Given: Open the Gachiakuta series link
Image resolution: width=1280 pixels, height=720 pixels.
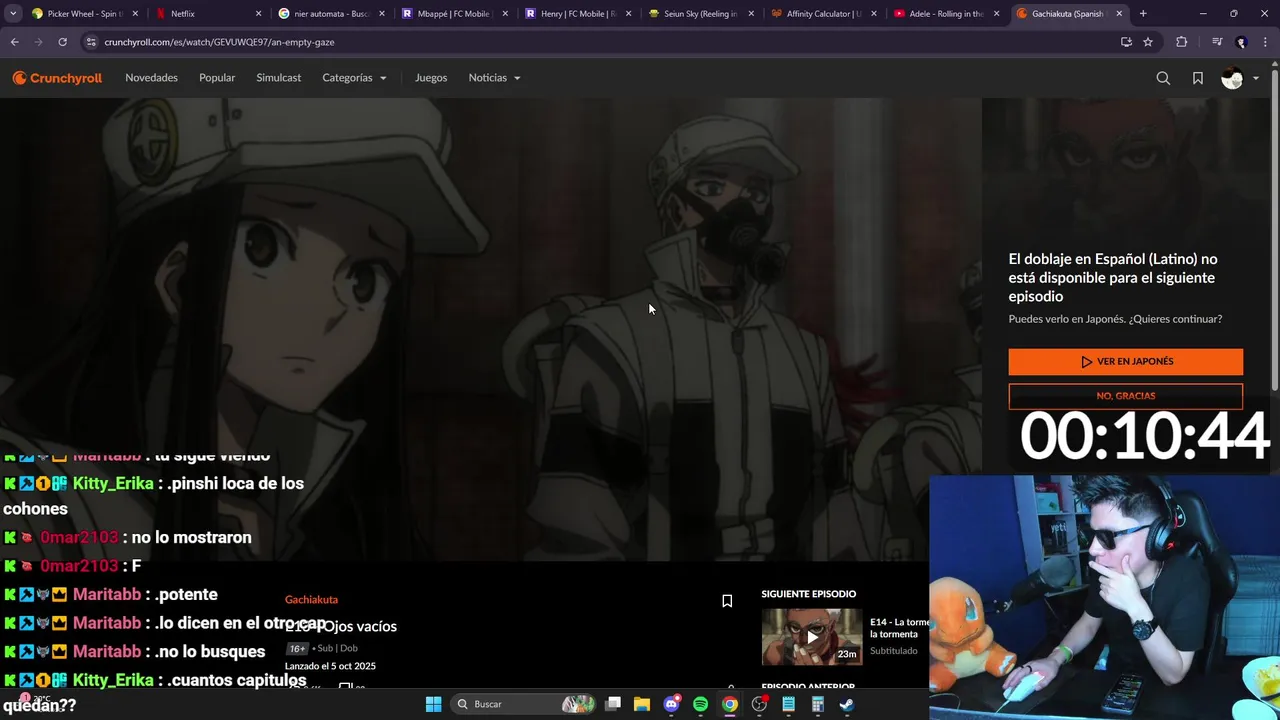Looking at the screenshot, I should (x=311, y=600).
